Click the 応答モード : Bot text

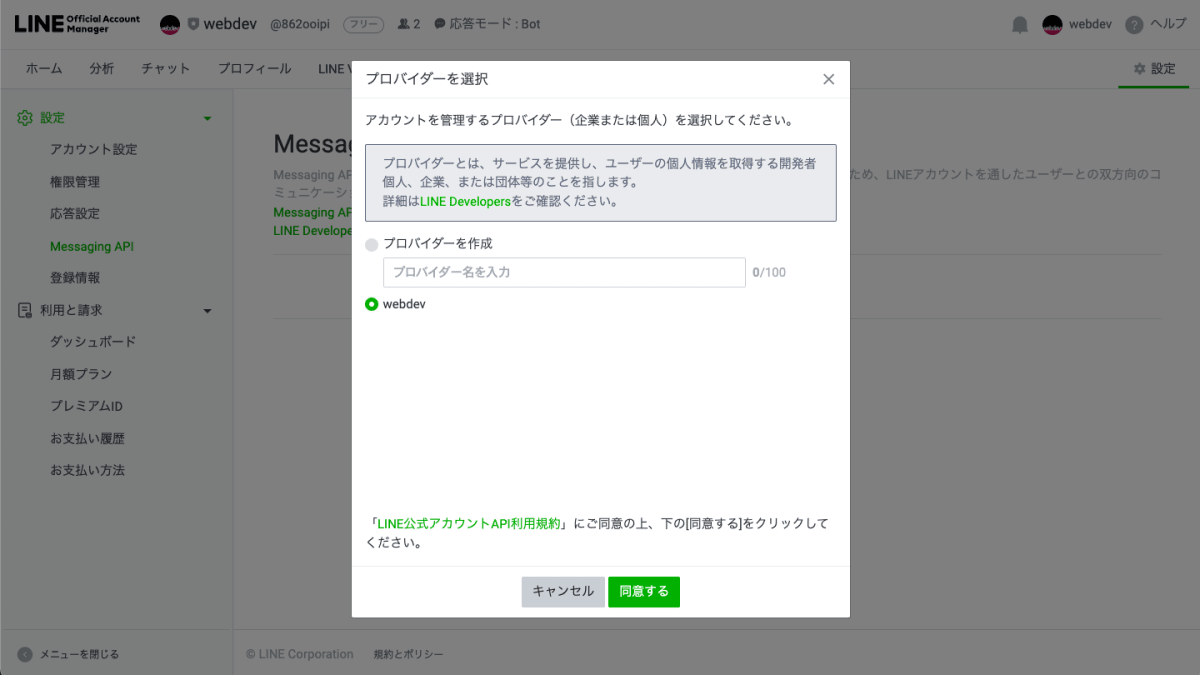495,24
